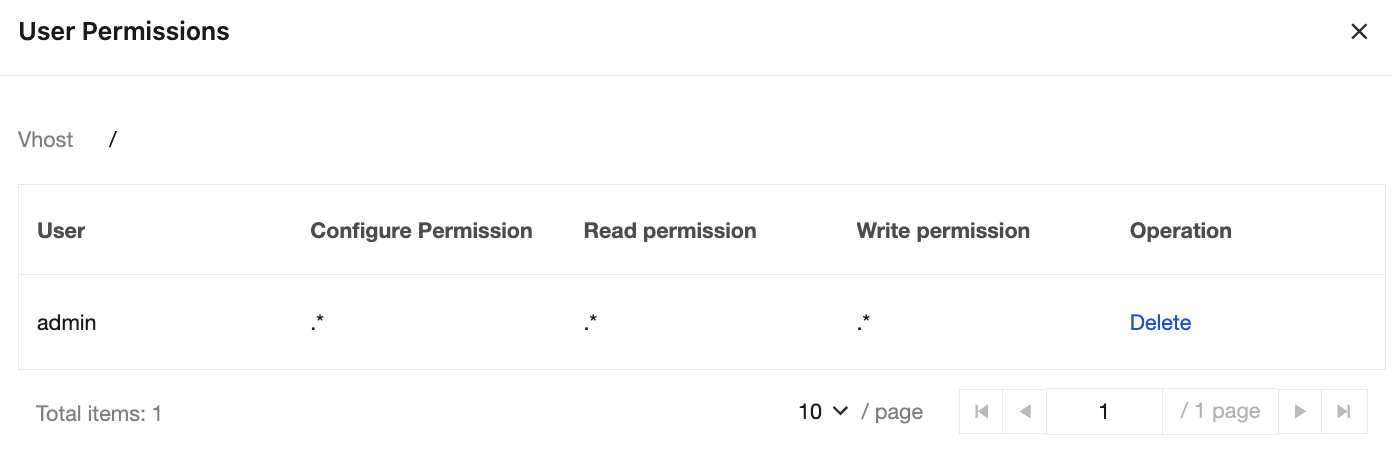Click admin's Read permission value

click(591, 323)
